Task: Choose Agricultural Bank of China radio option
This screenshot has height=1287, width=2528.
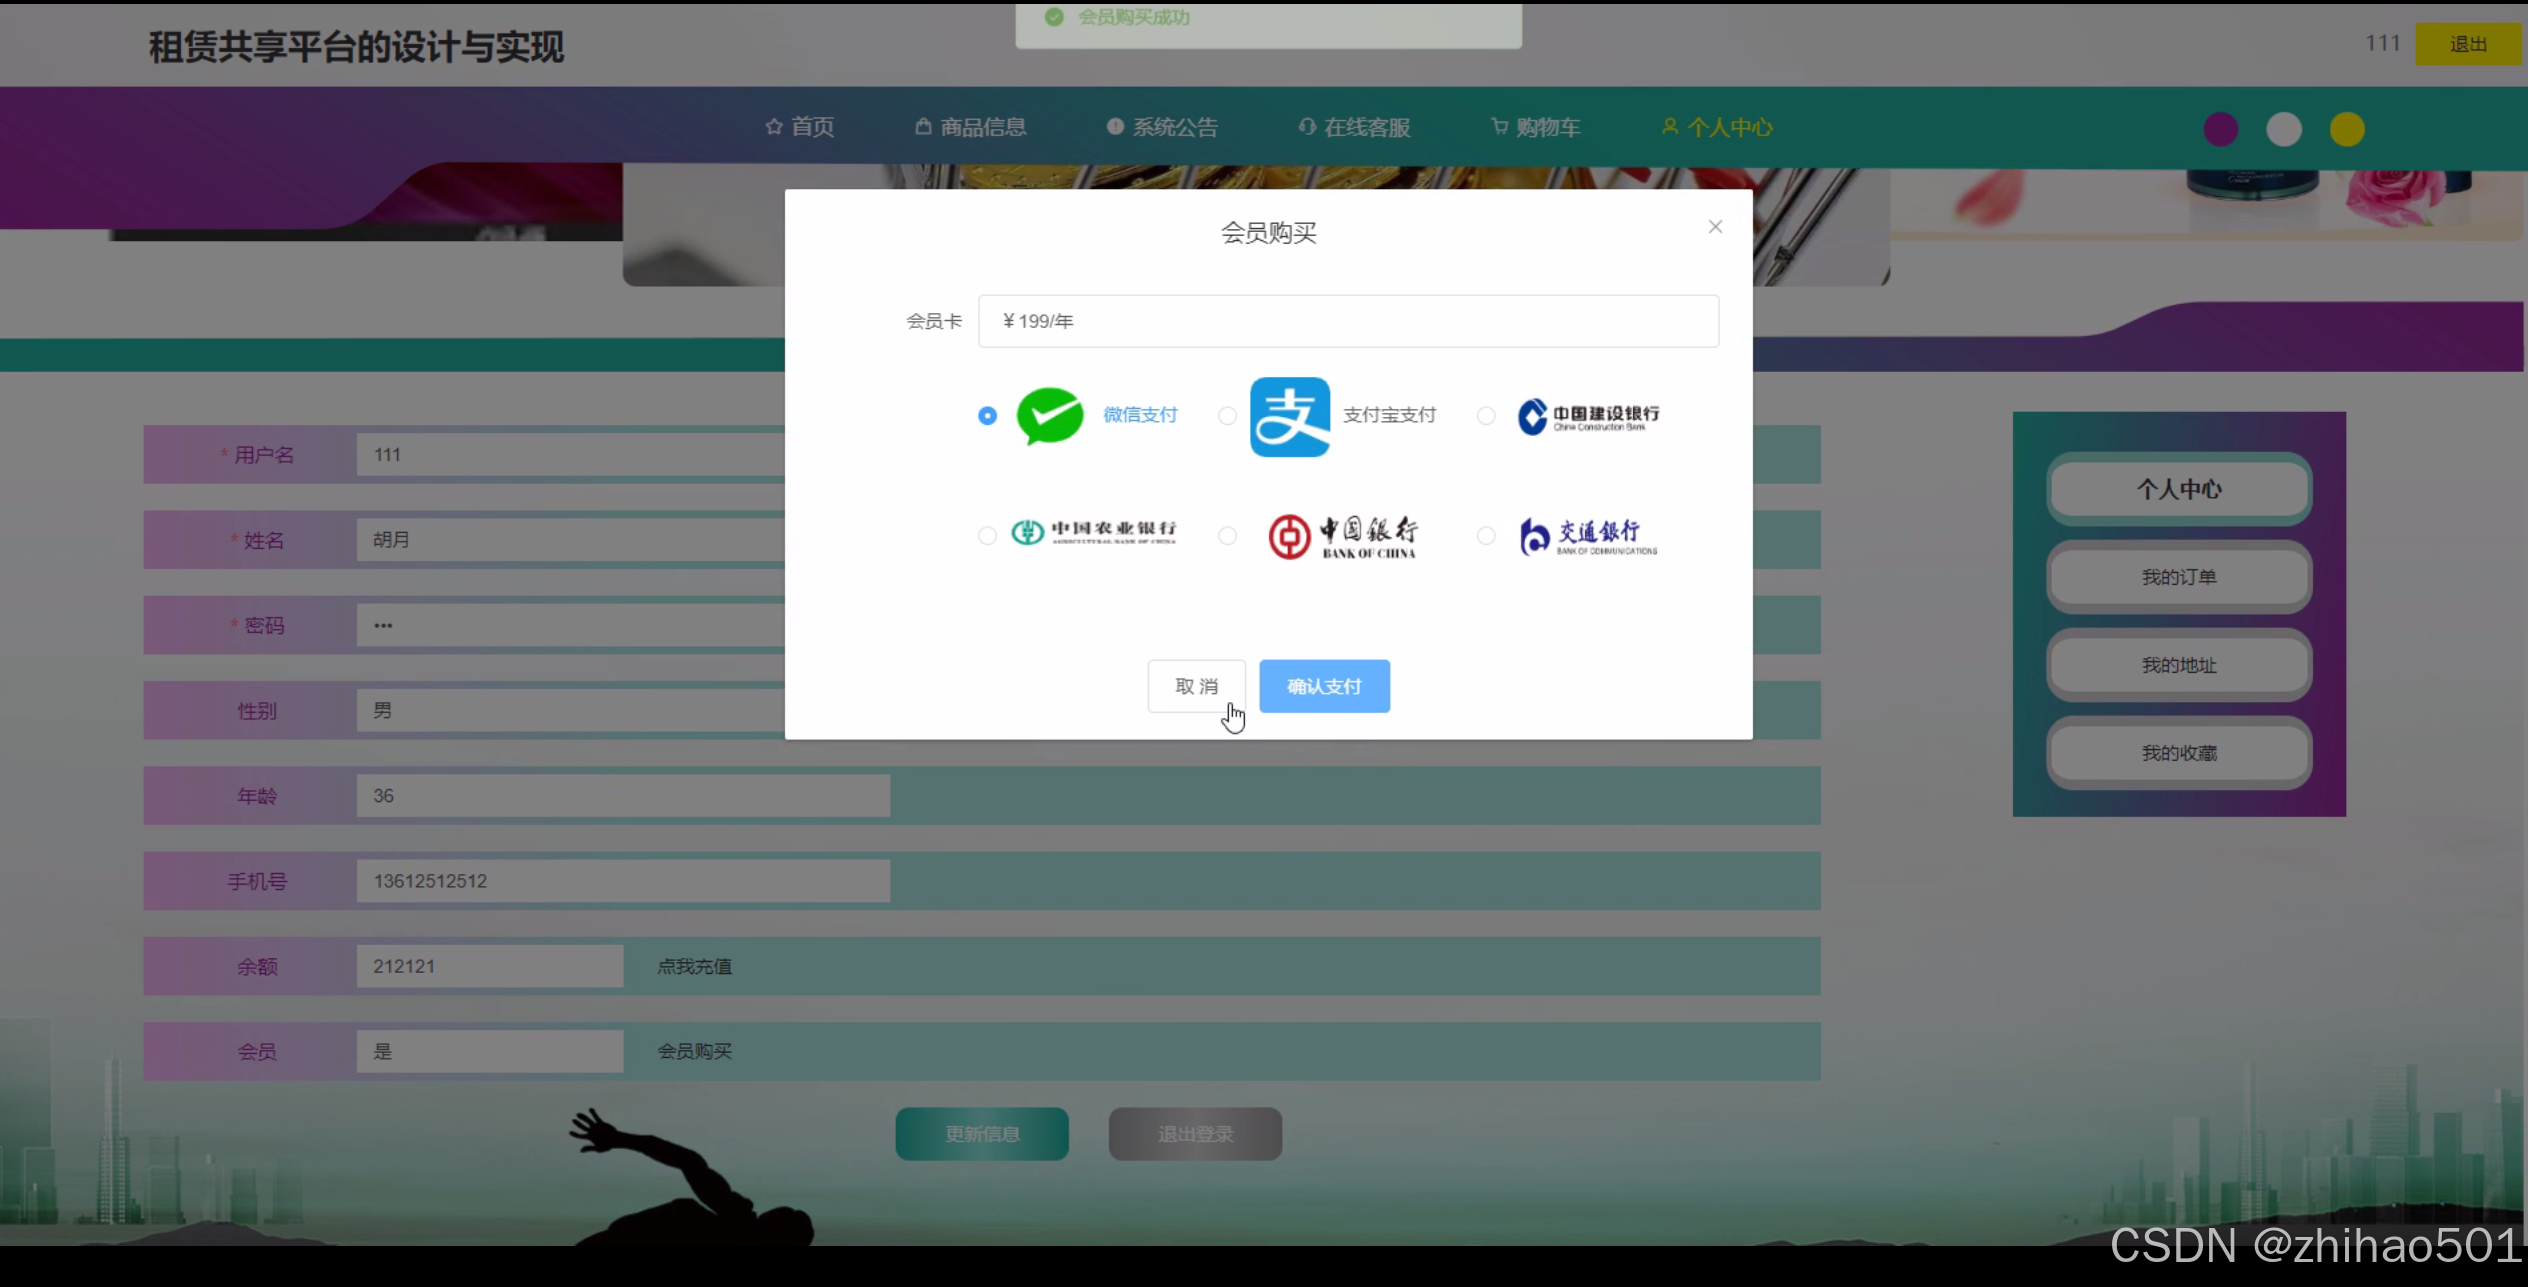Action: [x=987, y=535]
